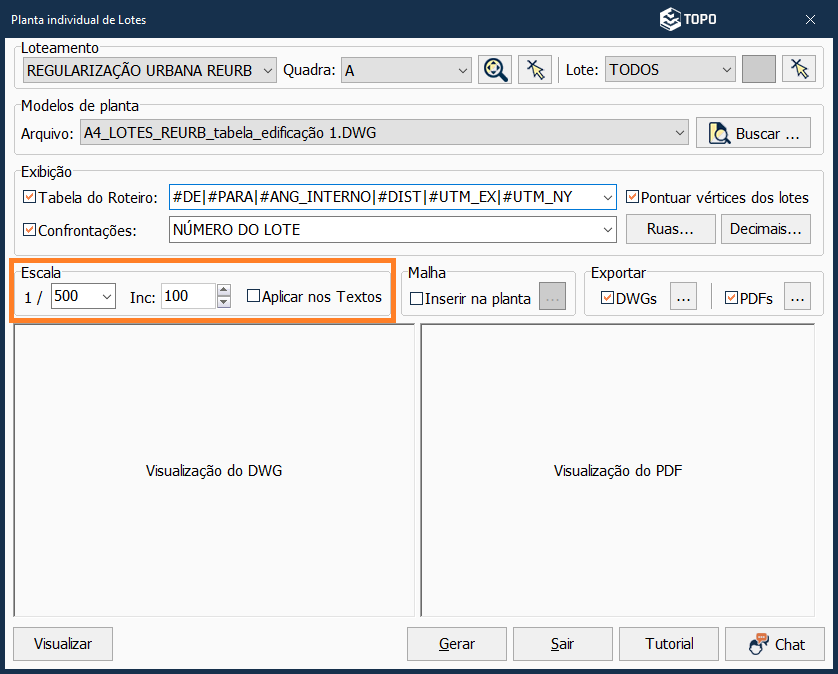Enable Aplicar nos Textos checkbox

click(x=253, y=296)
